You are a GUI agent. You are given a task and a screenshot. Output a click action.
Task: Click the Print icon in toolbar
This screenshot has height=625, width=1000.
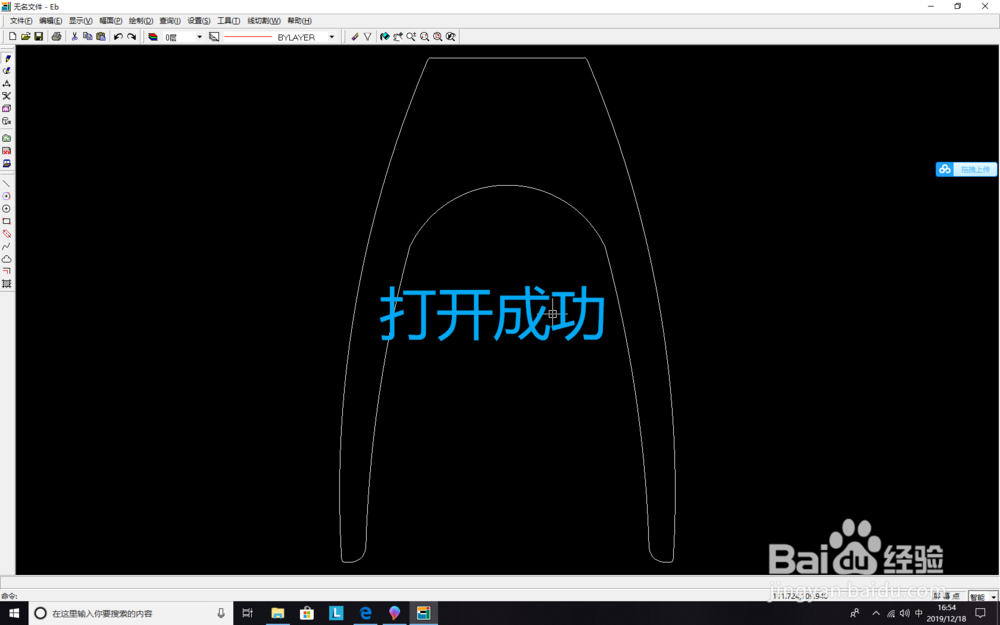pos(56,37)
